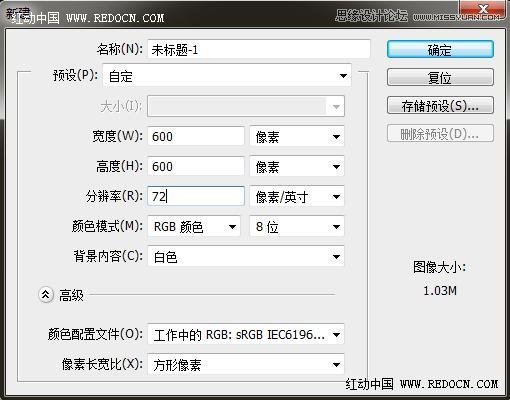510x400 pixels.
Task: Click the 复位 (Reset) button
Action: (440, 77)
